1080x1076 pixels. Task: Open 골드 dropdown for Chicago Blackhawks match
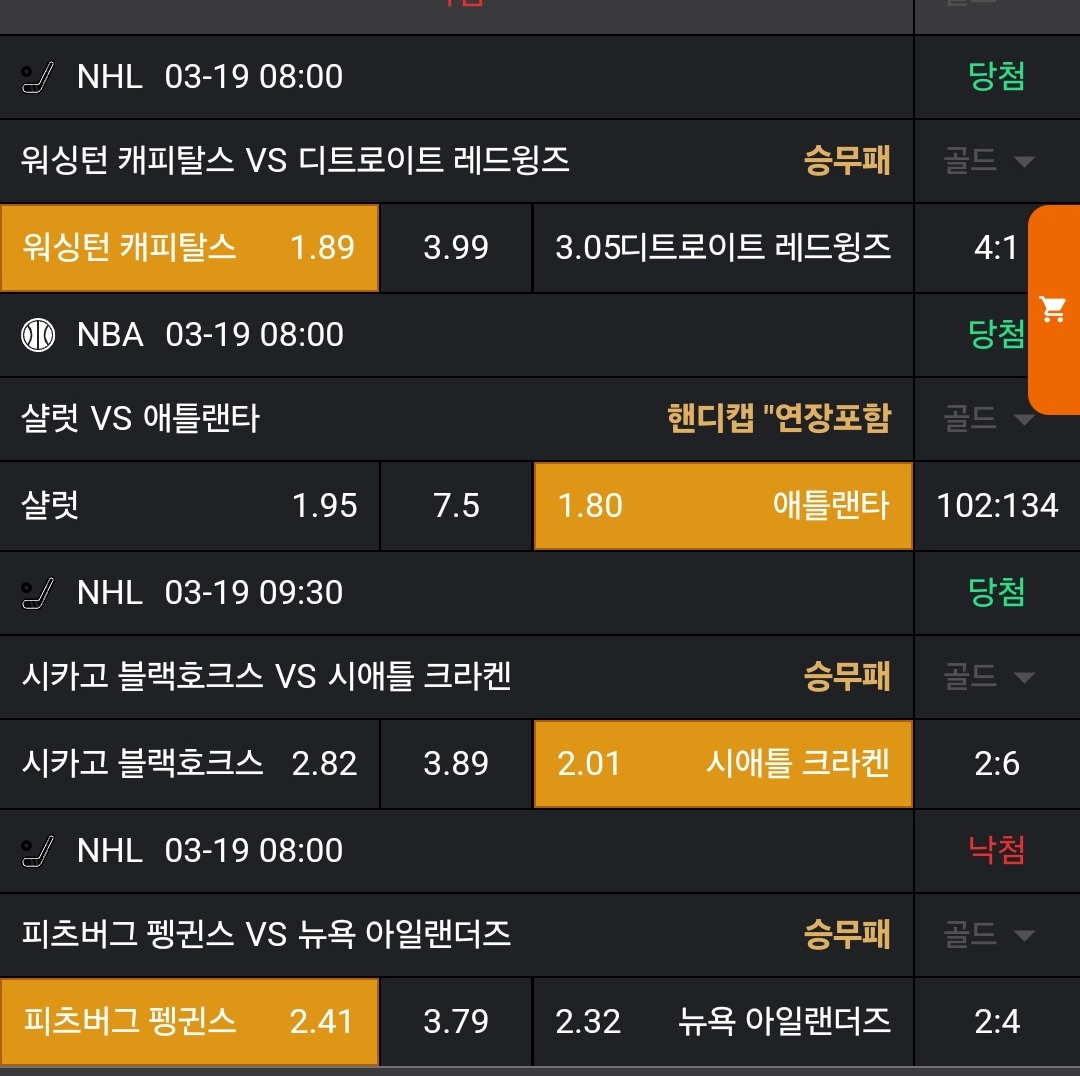pyautogui.click(x=989, y=677)
